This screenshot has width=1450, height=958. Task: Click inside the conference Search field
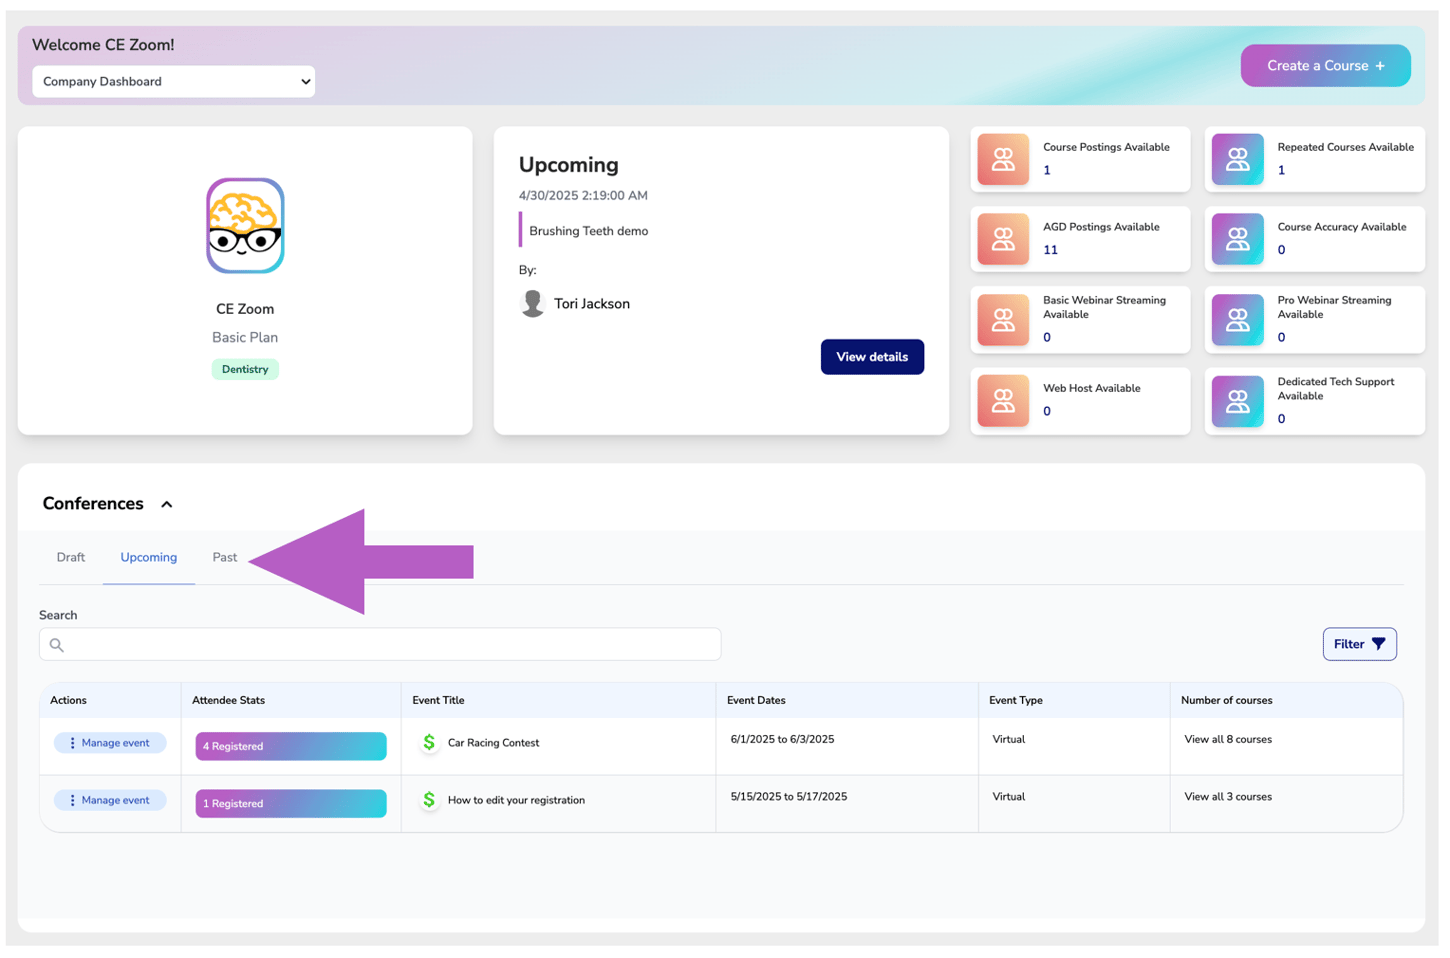(380, 644)
